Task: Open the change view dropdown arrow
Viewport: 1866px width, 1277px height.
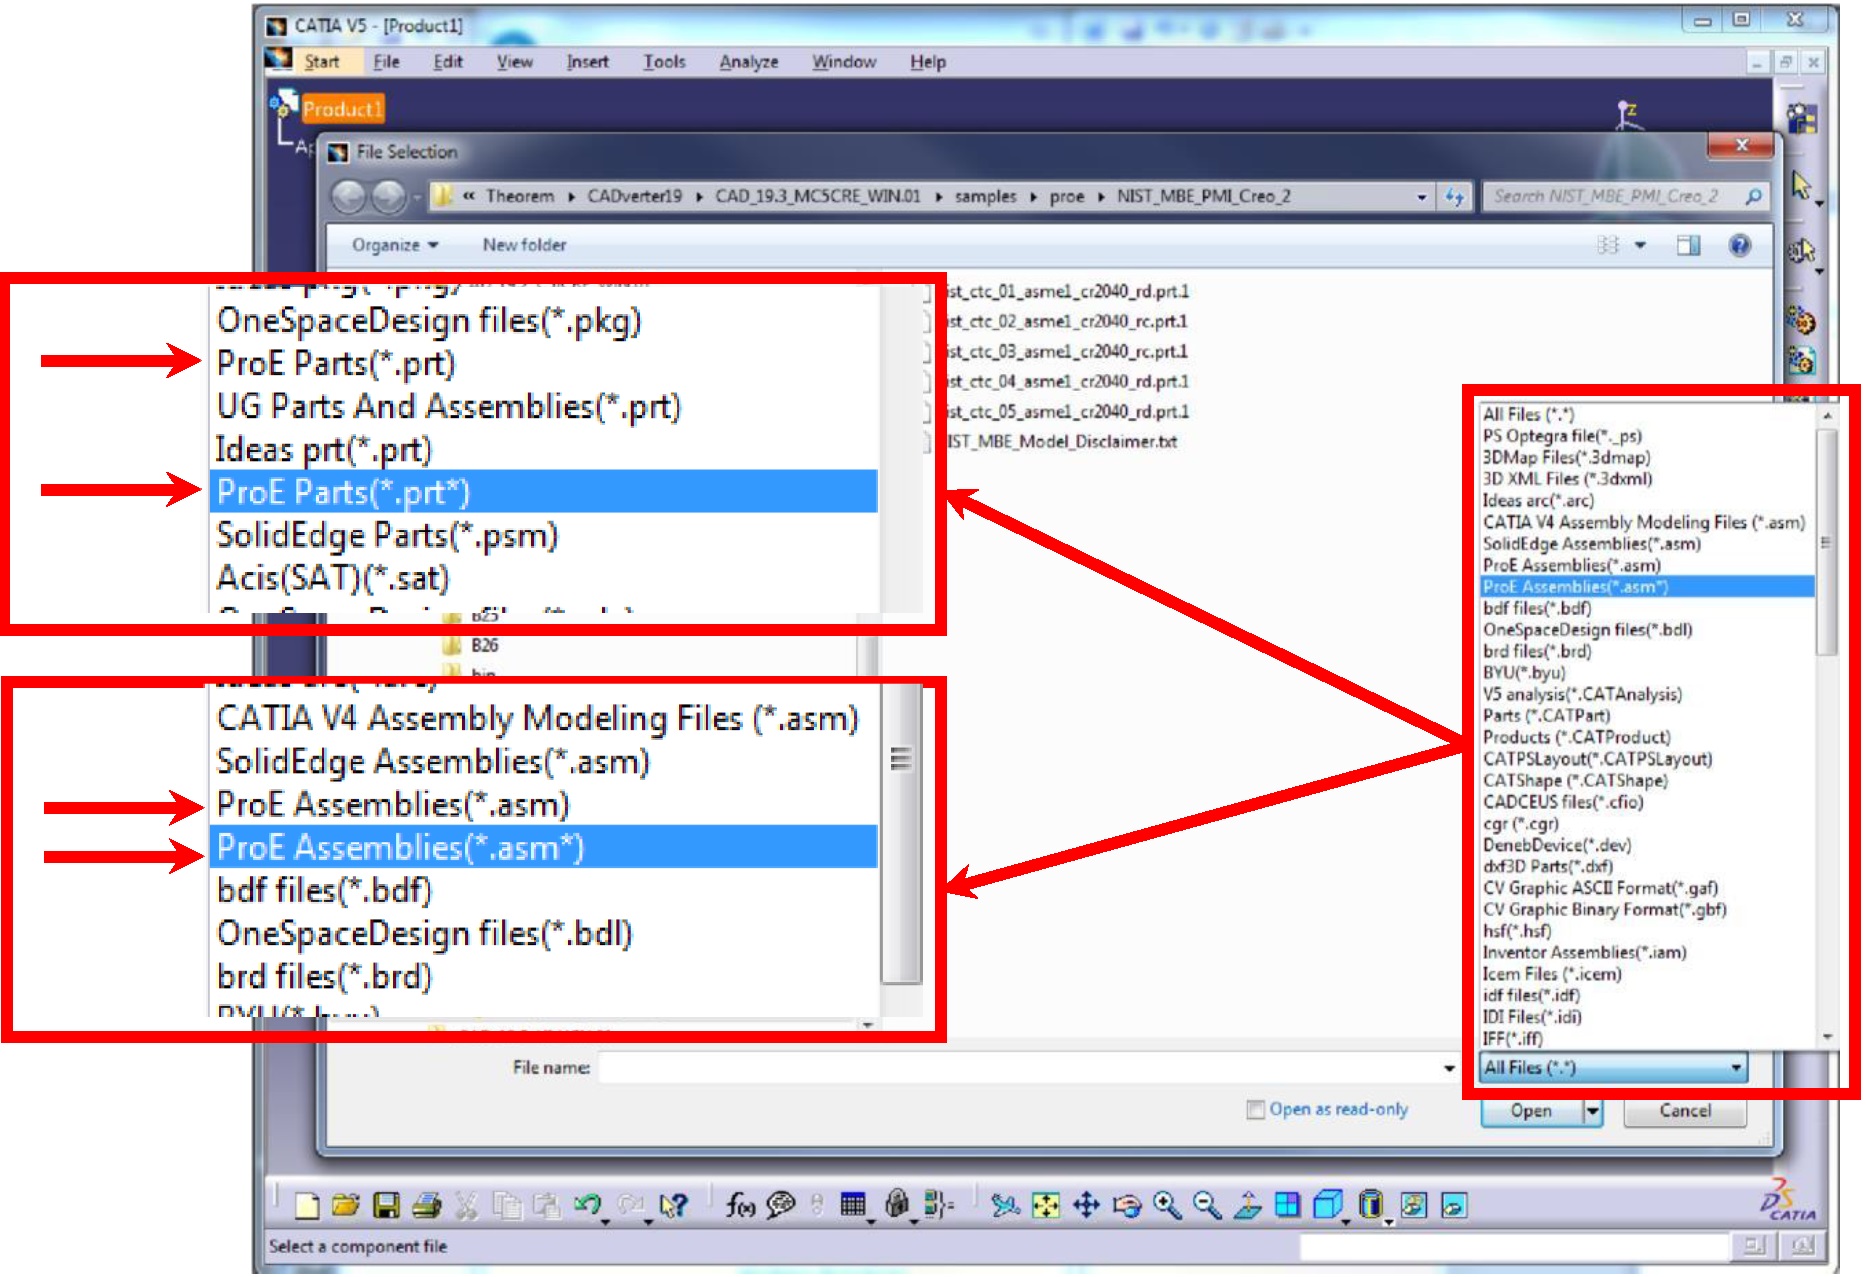Action: point(1640,245)
